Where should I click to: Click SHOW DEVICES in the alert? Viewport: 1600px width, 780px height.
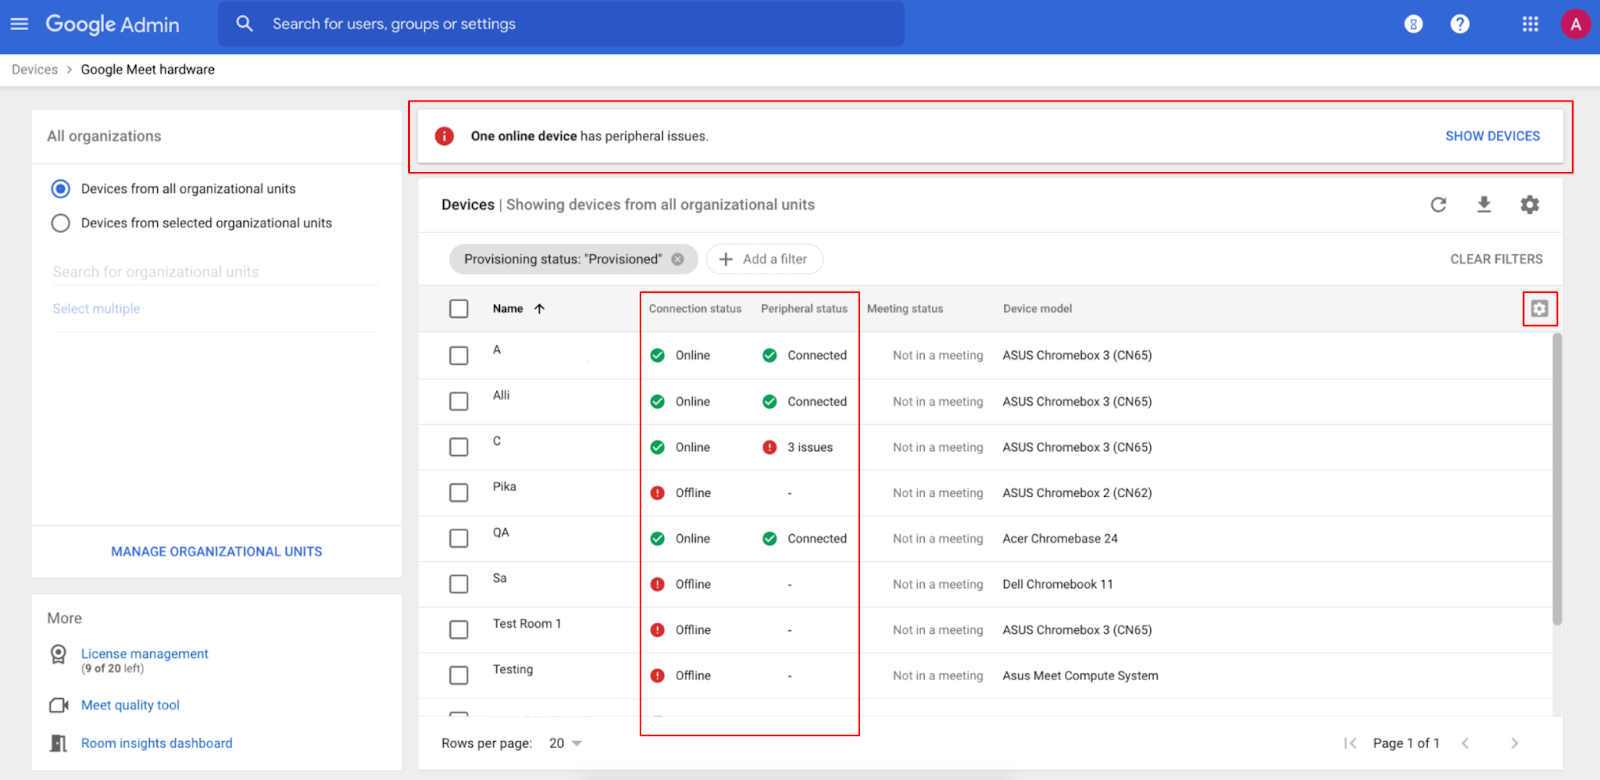click(1492, 136)
